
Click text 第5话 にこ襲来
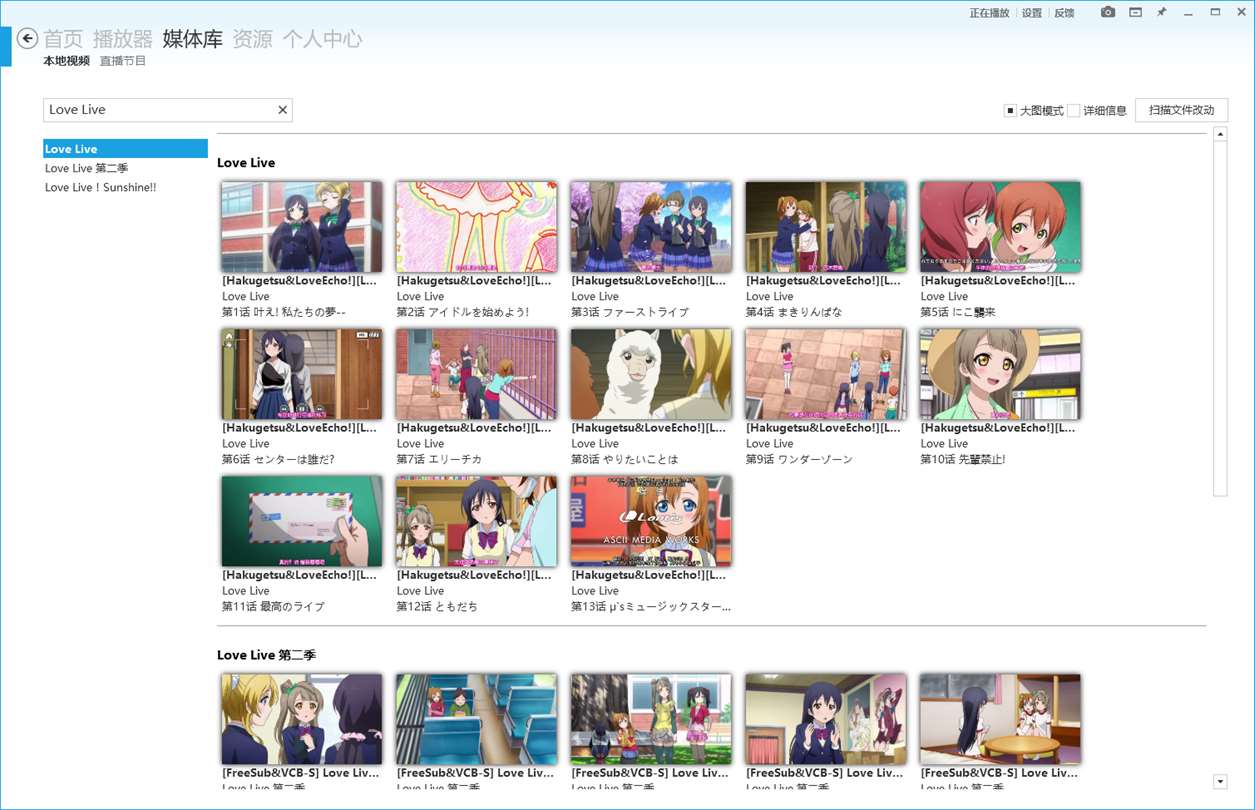coord(958,312)
